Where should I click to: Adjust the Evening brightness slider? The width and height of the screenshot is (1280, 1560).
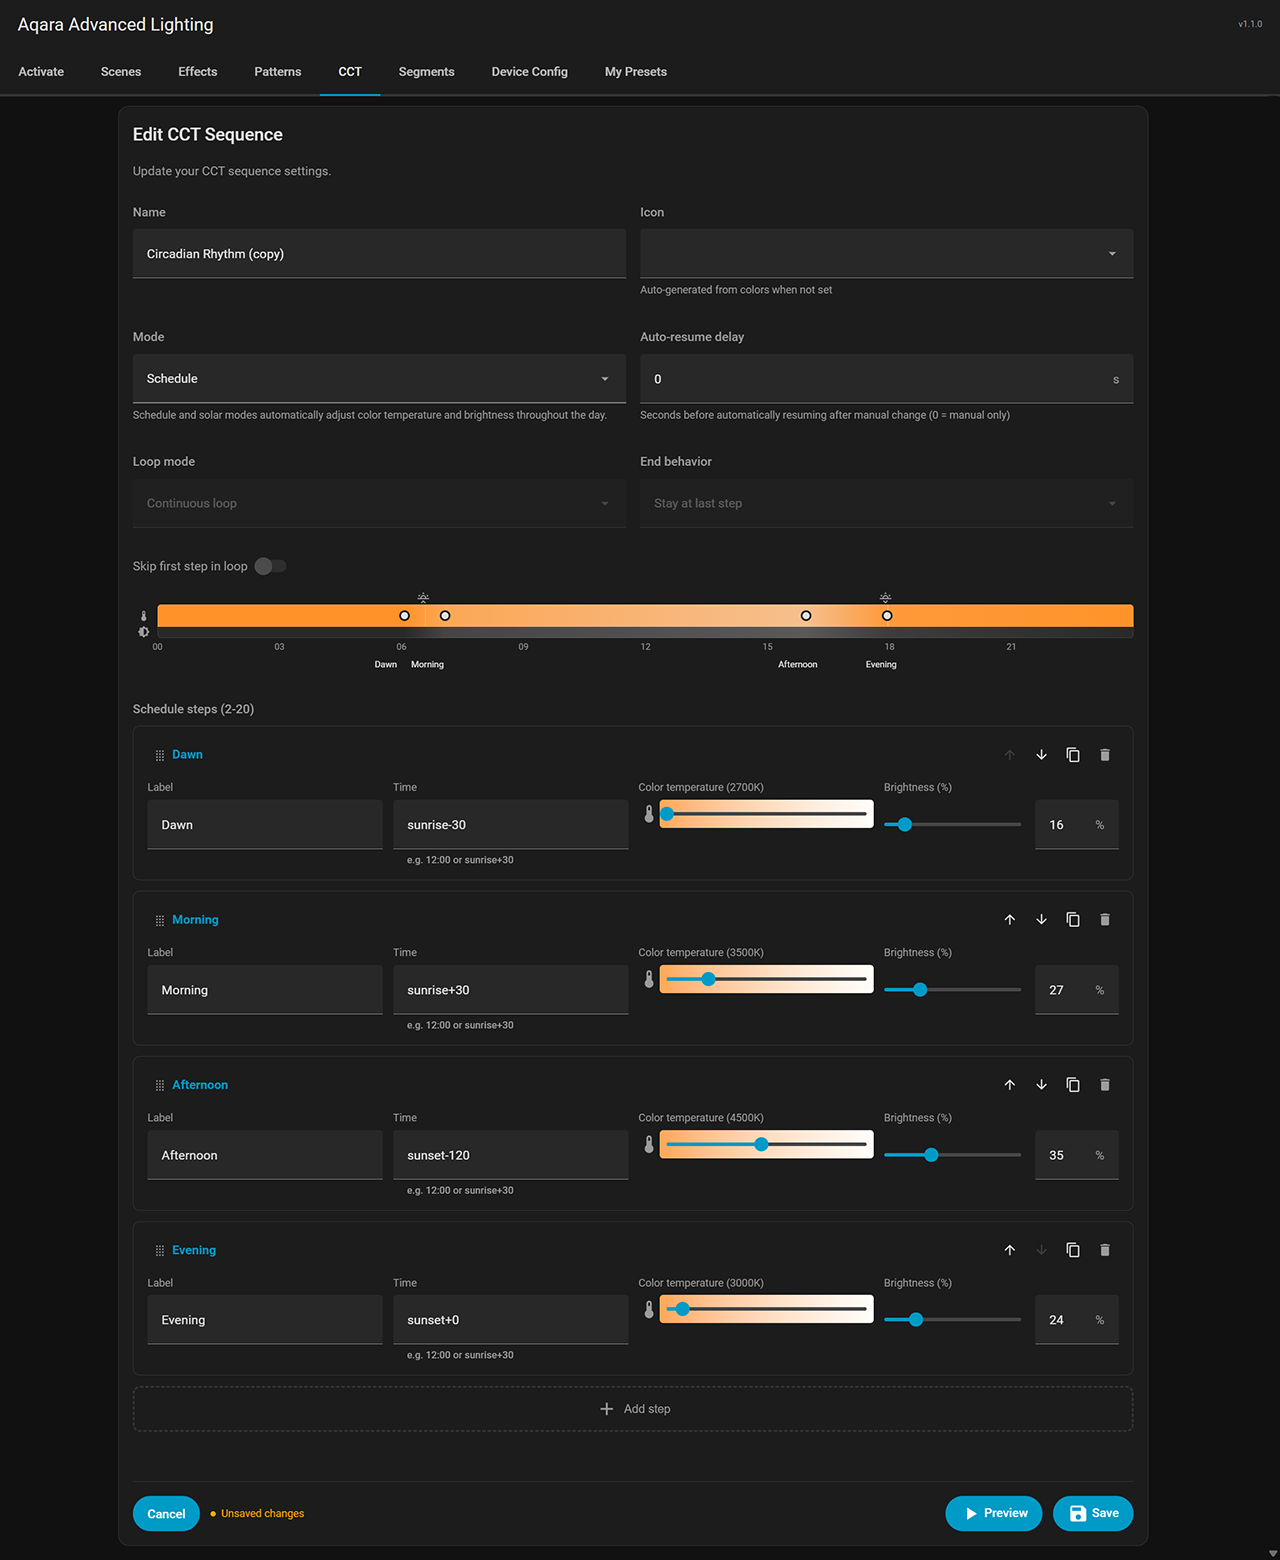click(915, 1319)
